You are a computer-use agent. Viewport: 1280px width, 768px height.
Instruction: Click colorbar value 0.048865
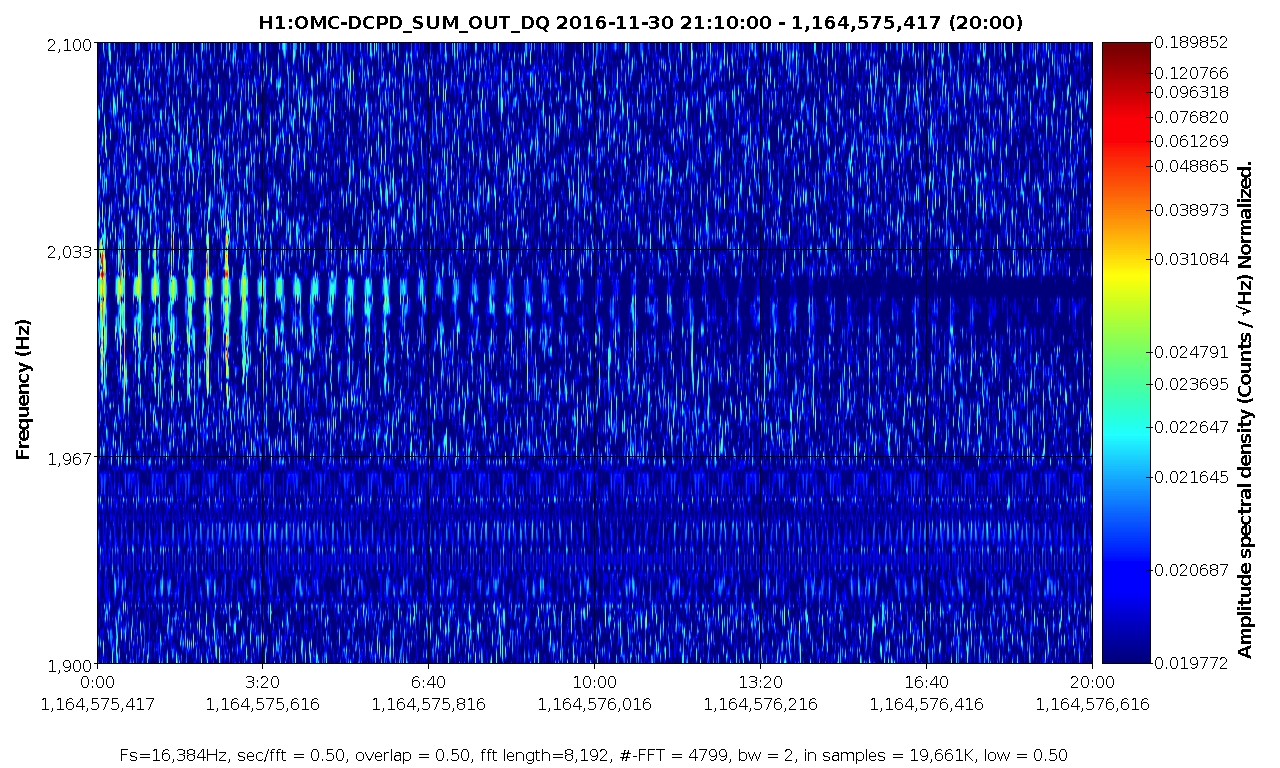click(1191, 166)
